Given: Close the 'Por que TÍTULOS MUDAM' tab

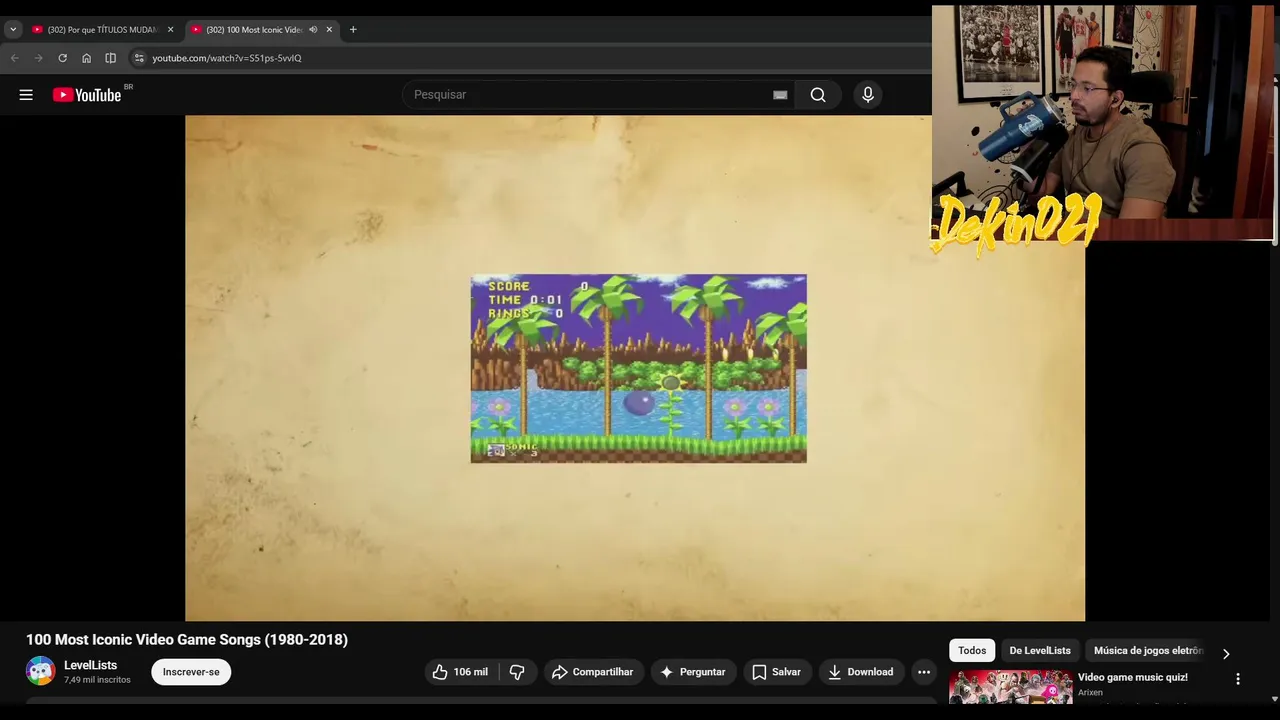Looking at the screenshot, I should (x=170, y=30).
